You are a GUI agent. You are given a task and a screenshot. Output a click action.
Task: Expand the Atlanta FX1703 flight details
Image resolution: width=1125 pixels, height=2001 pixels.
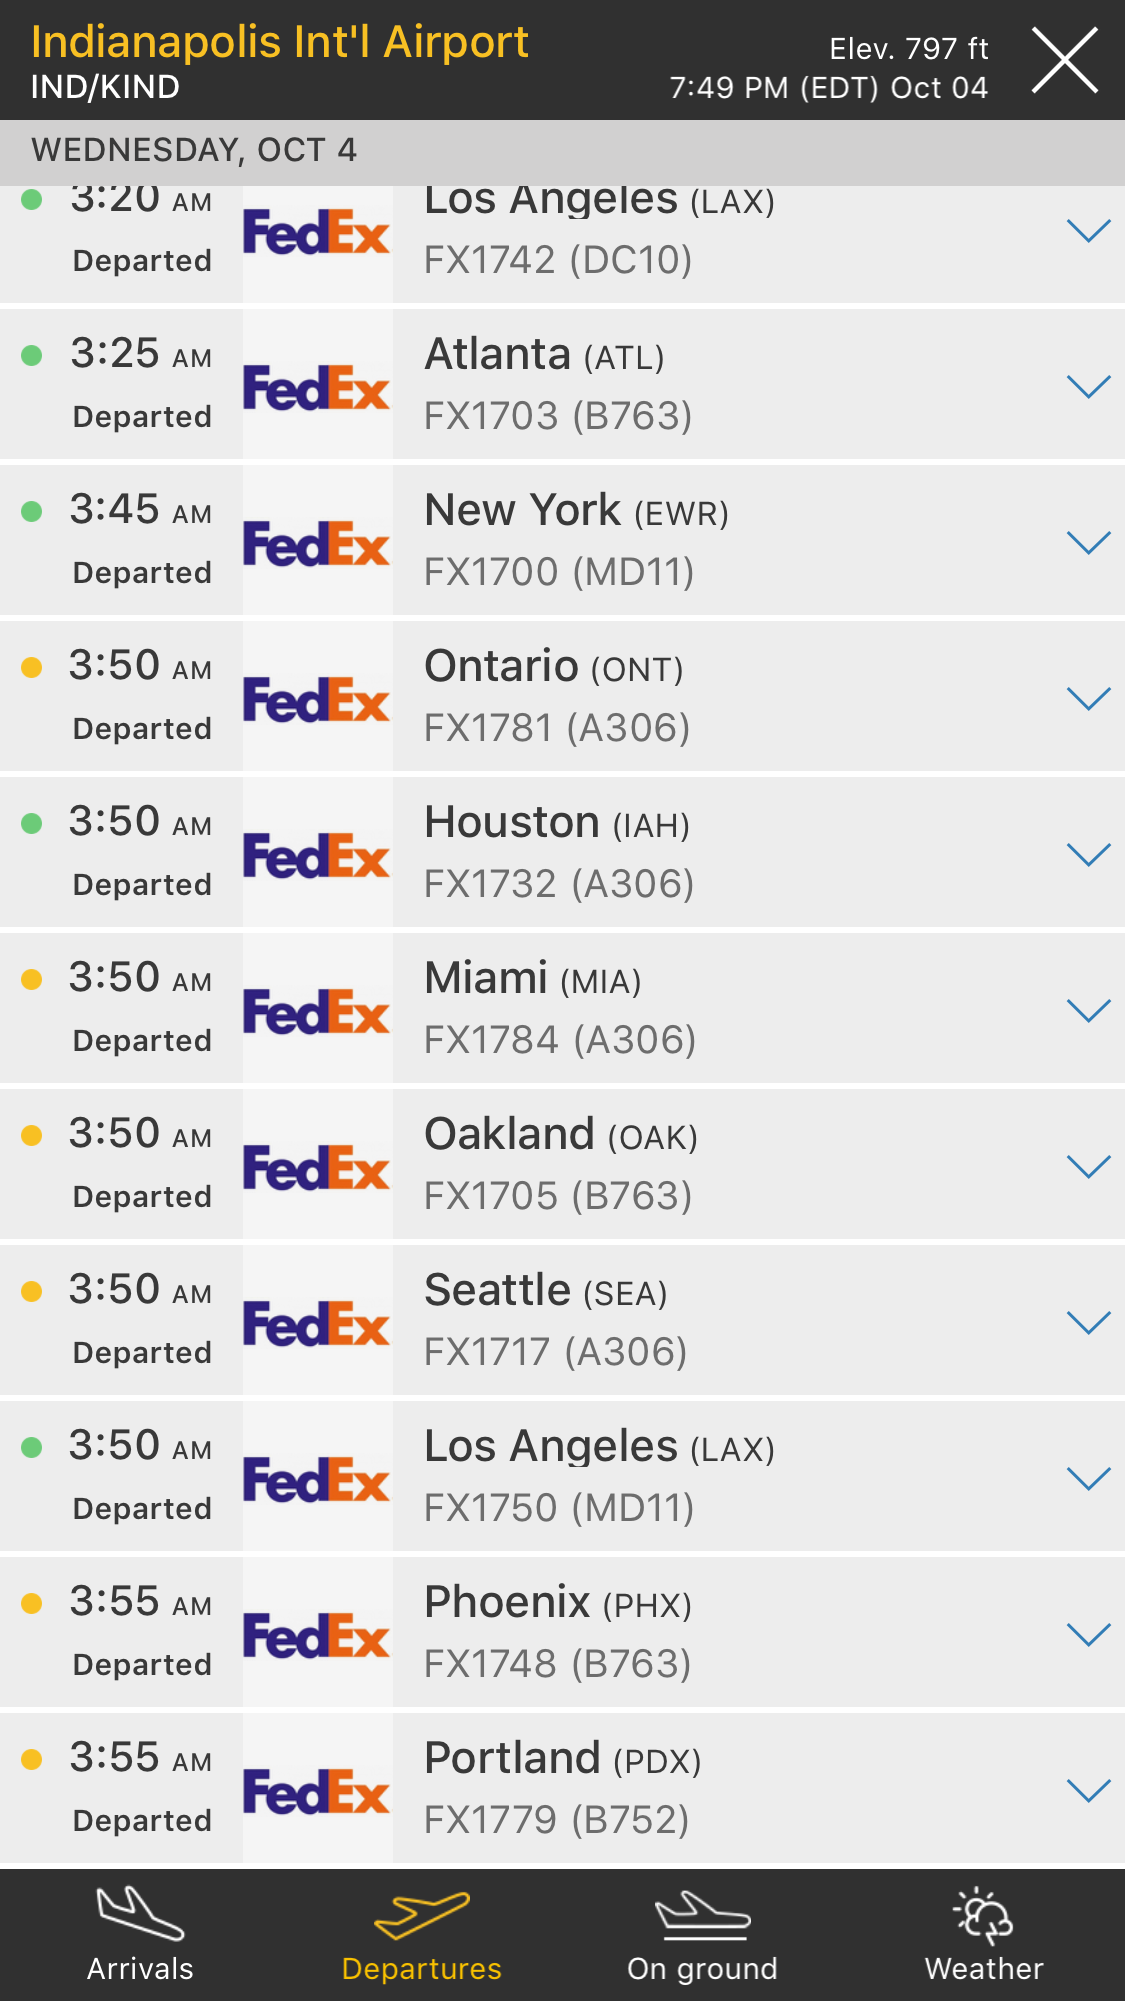[1089, 386]
